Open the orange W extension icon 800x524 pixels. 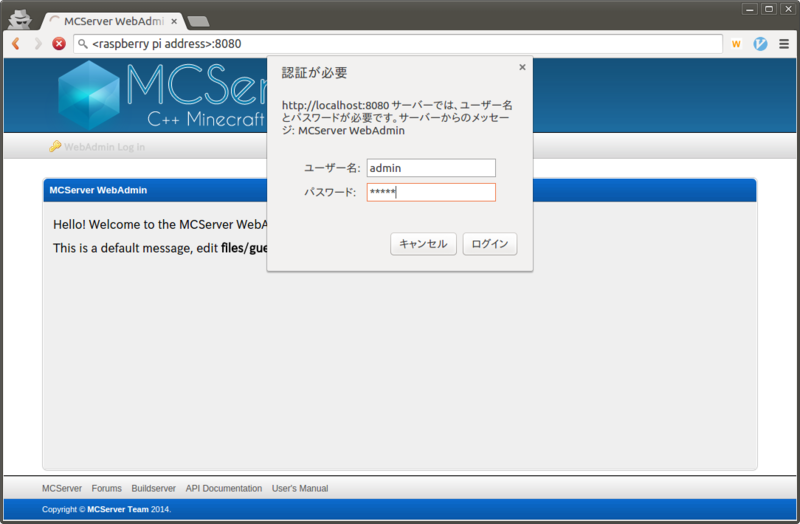coord(736,44)
